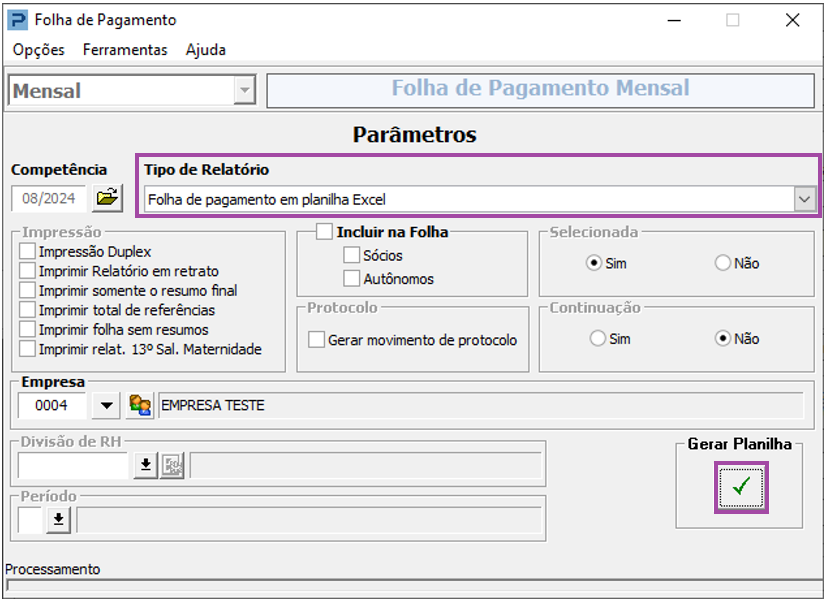
Task: Click the green checkmark Gerar Planilha button
Action: point(741,487)
